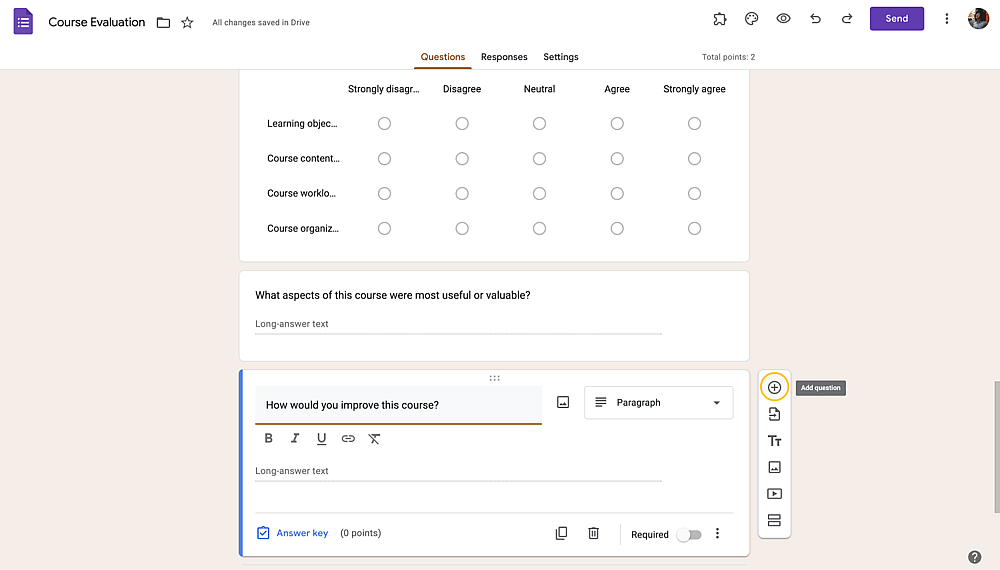Select Strongly agree for Course organization row
Screen dimensions: 1000x570
point(695,228)
